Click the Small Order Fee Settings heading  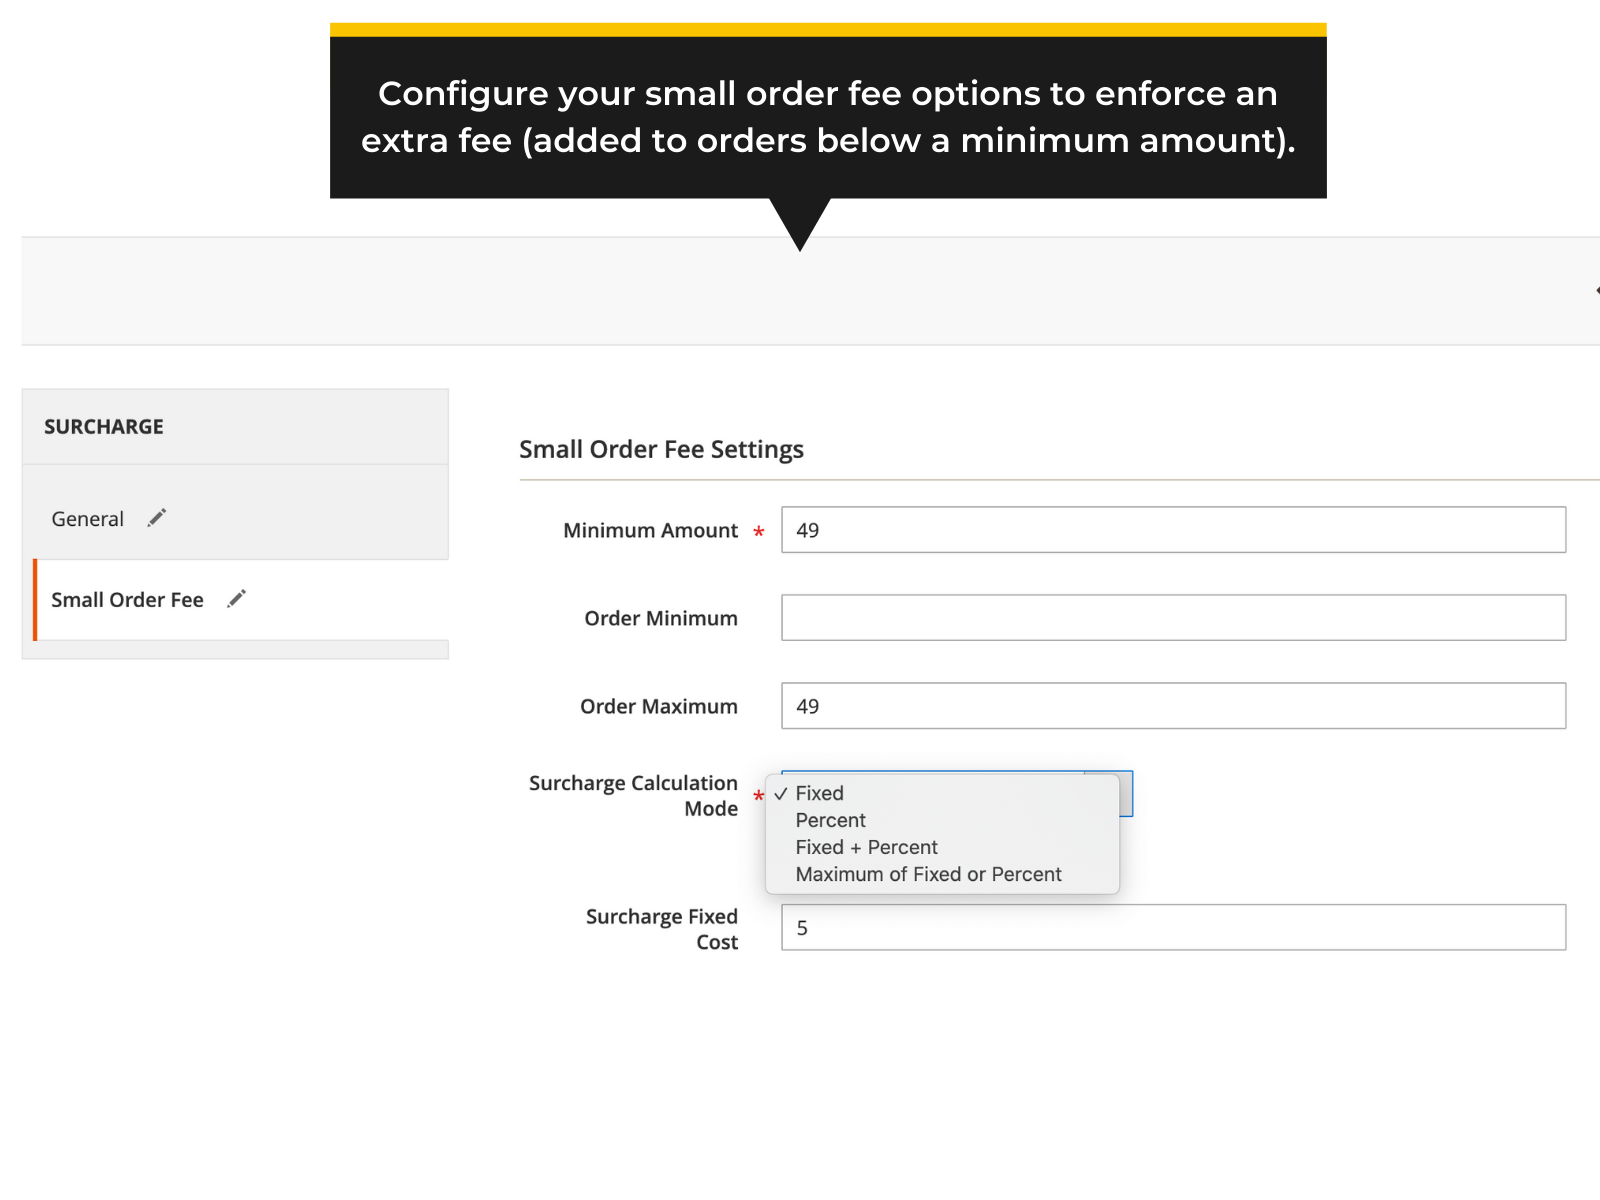click(661, 449)
